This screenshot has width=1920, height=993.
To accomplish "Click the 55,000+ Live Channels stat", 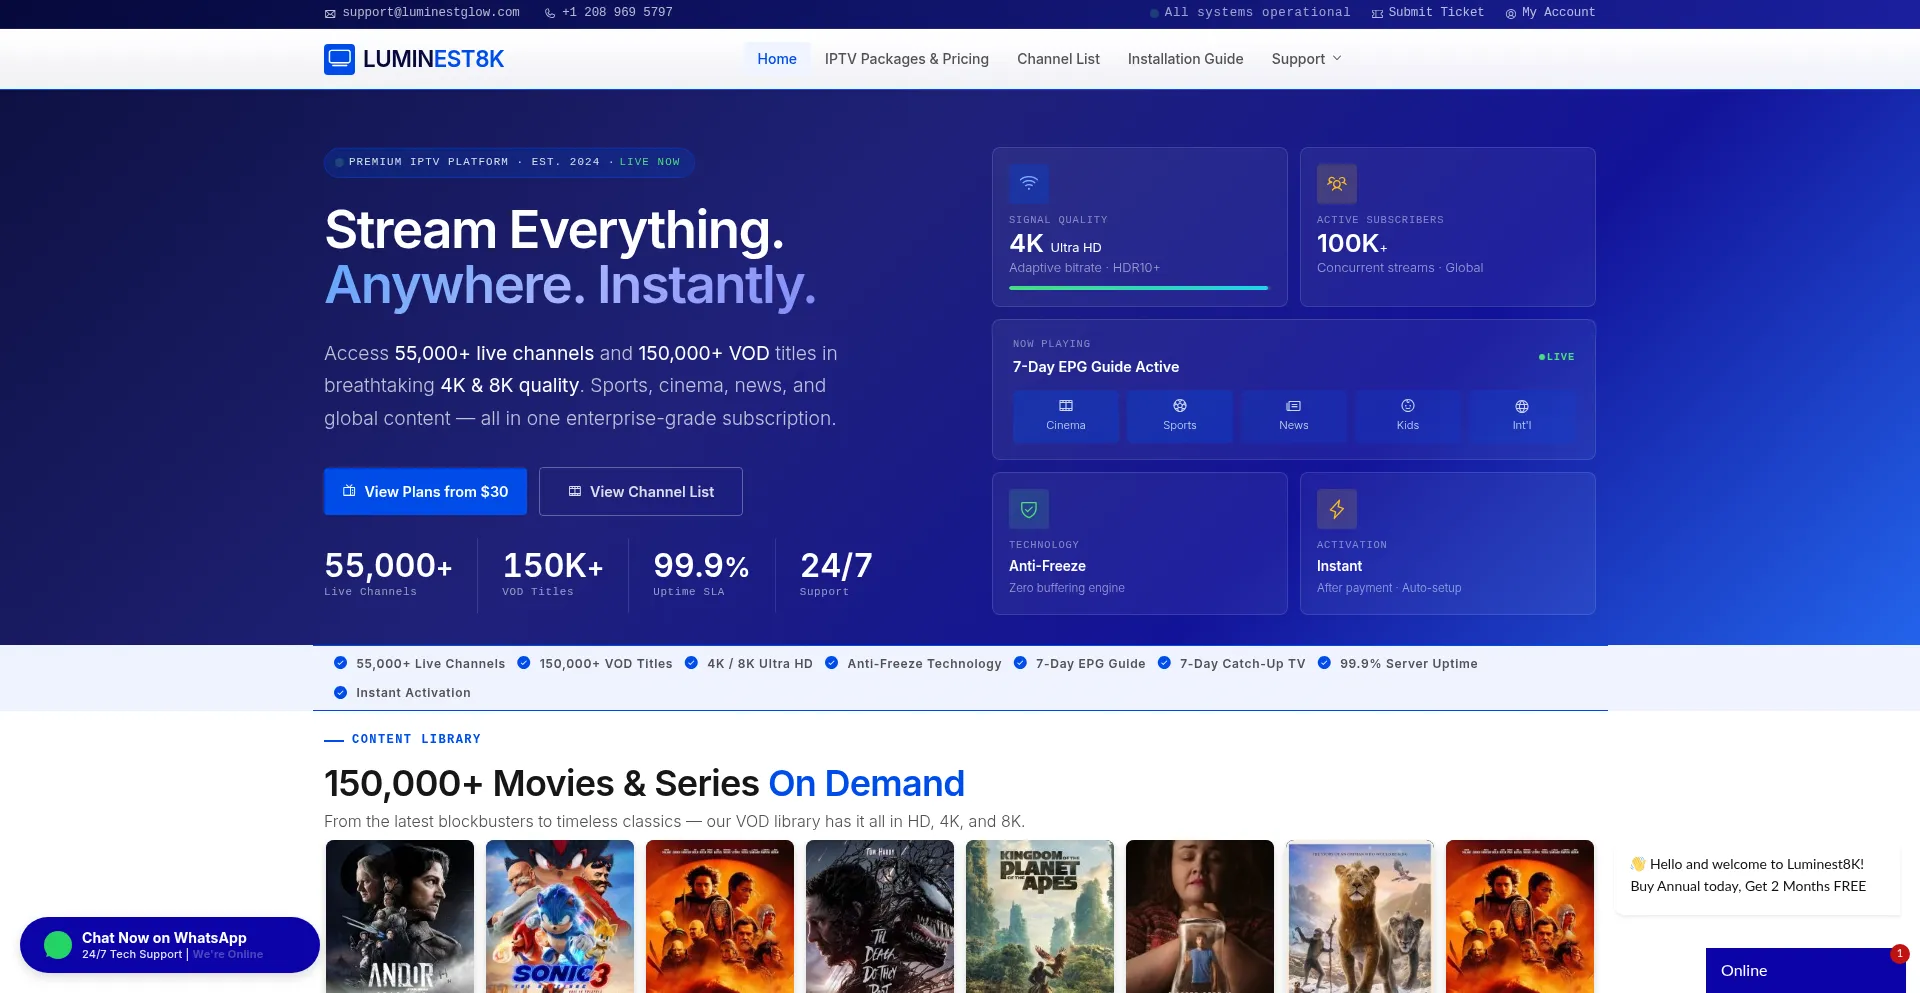I will 388,573.
